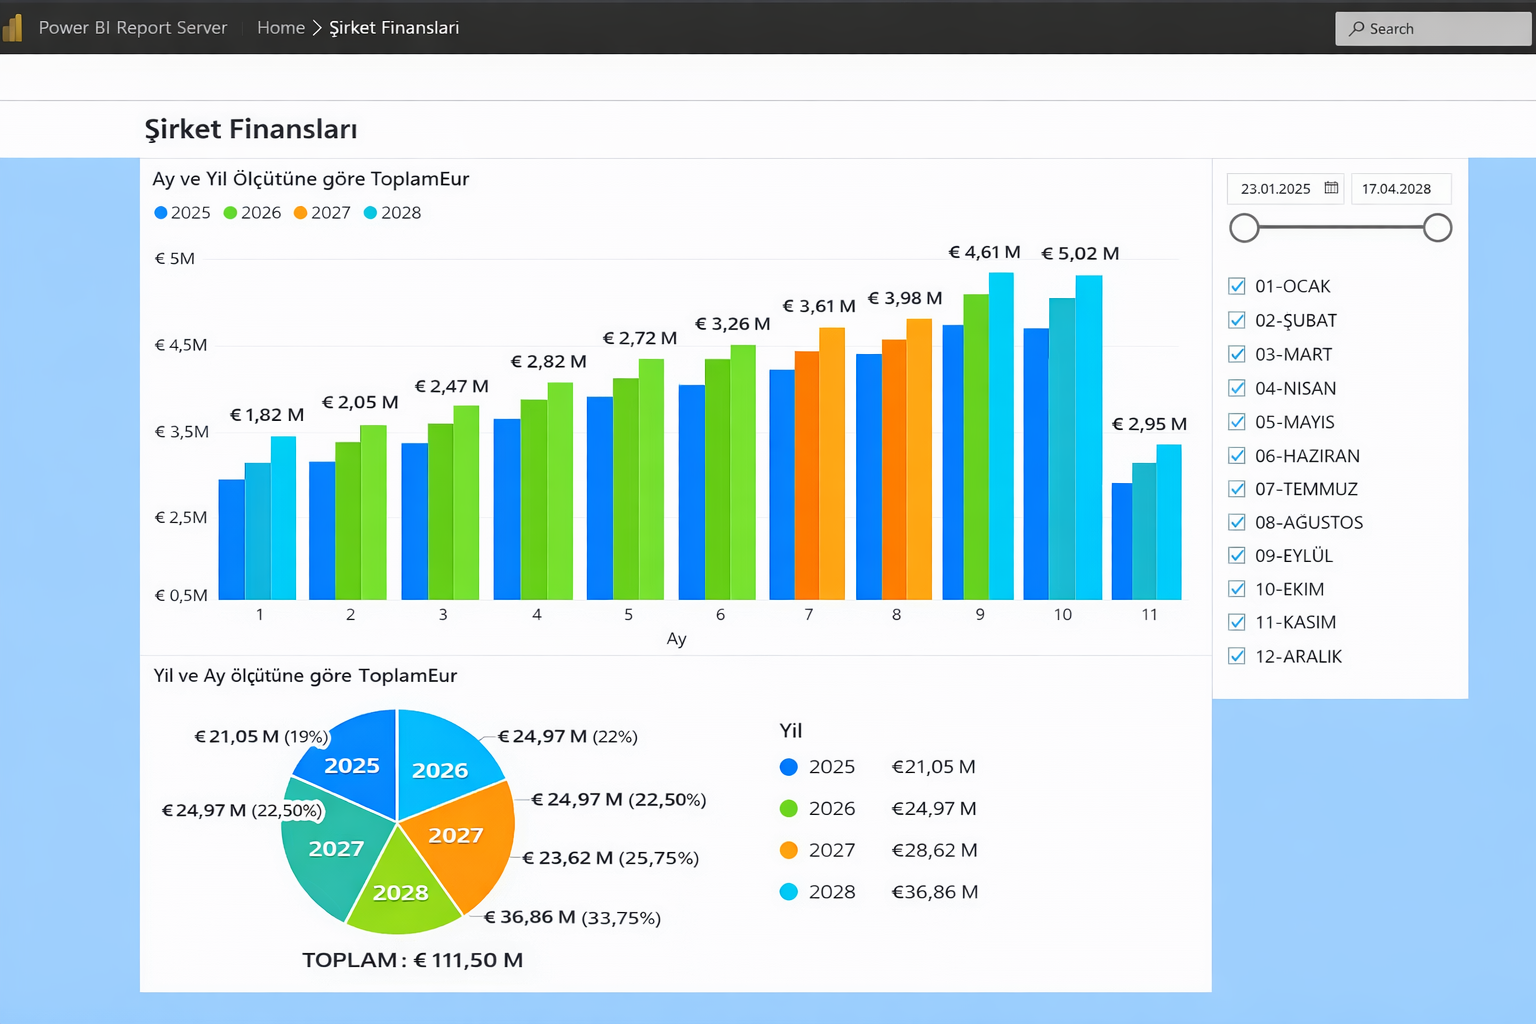The width and height of the screenshot is (1536, 1024).
Task: Click the '€ 4,61 M' bar data label
Action: click(x=984, y=253)
